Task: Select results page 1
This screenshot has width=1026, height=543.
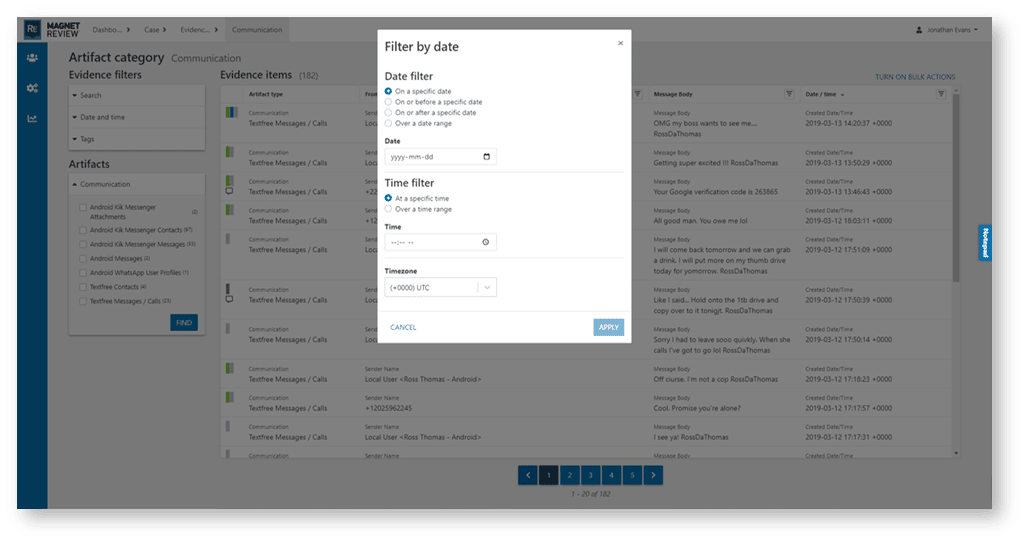Action: coord(549,475)
